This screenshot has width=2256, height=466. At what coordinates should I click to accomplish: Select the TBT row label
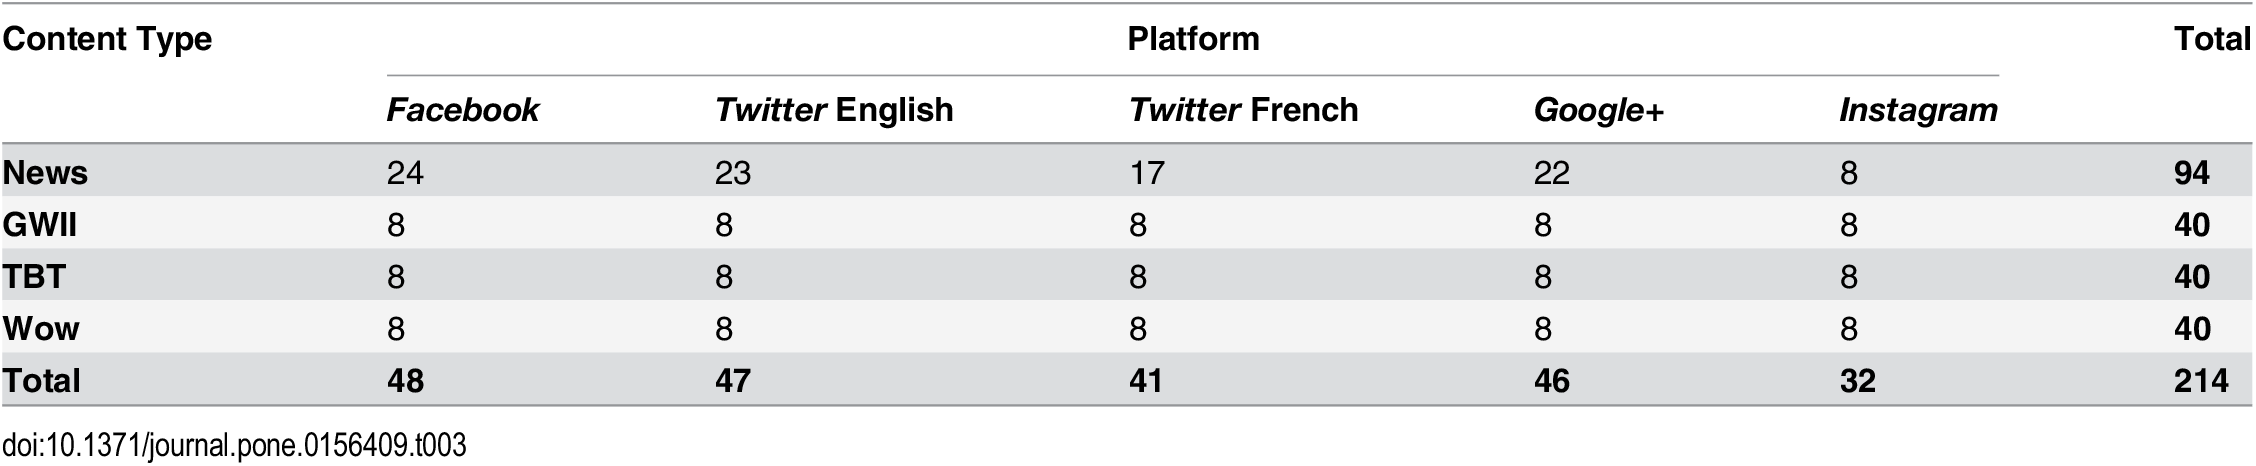(34, 277)
